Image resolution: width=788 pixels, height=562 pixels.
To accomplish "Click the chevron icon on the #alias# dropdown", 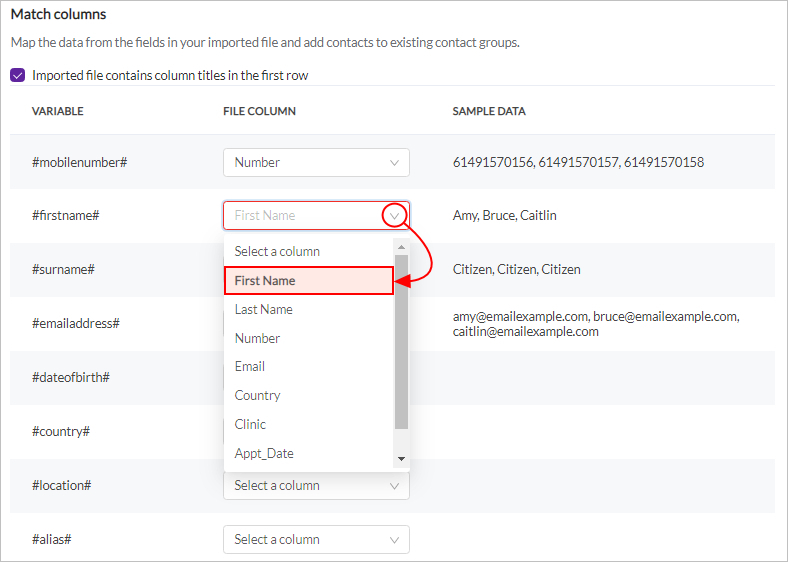I will [395, 540].
